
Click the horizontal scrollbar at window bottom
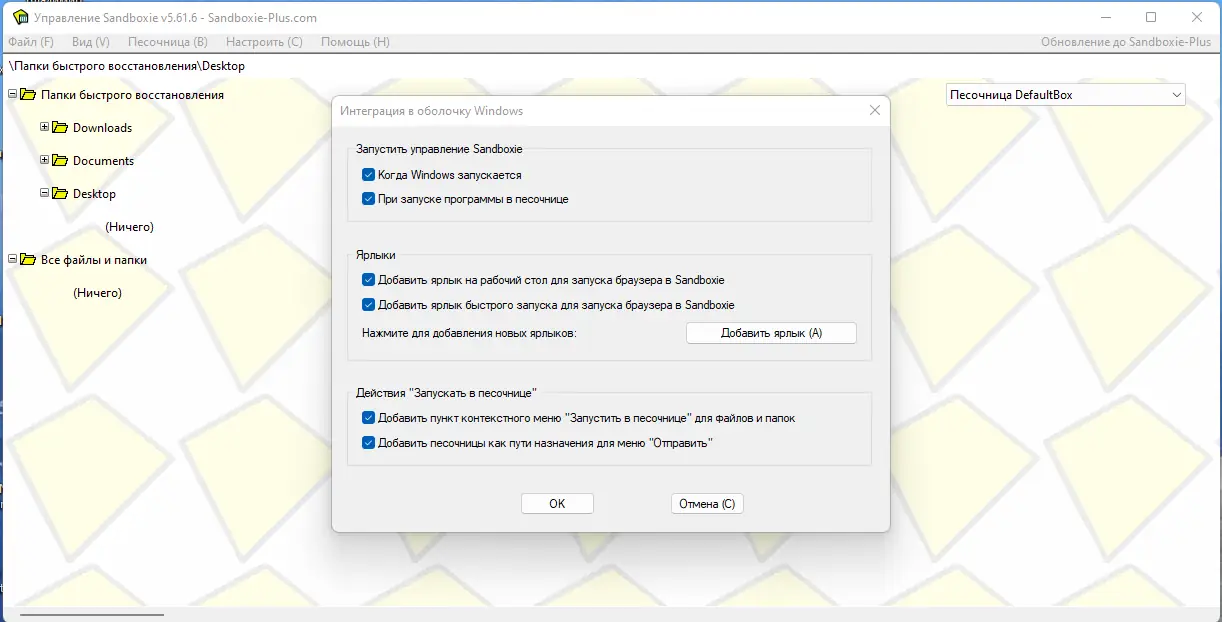91,615
